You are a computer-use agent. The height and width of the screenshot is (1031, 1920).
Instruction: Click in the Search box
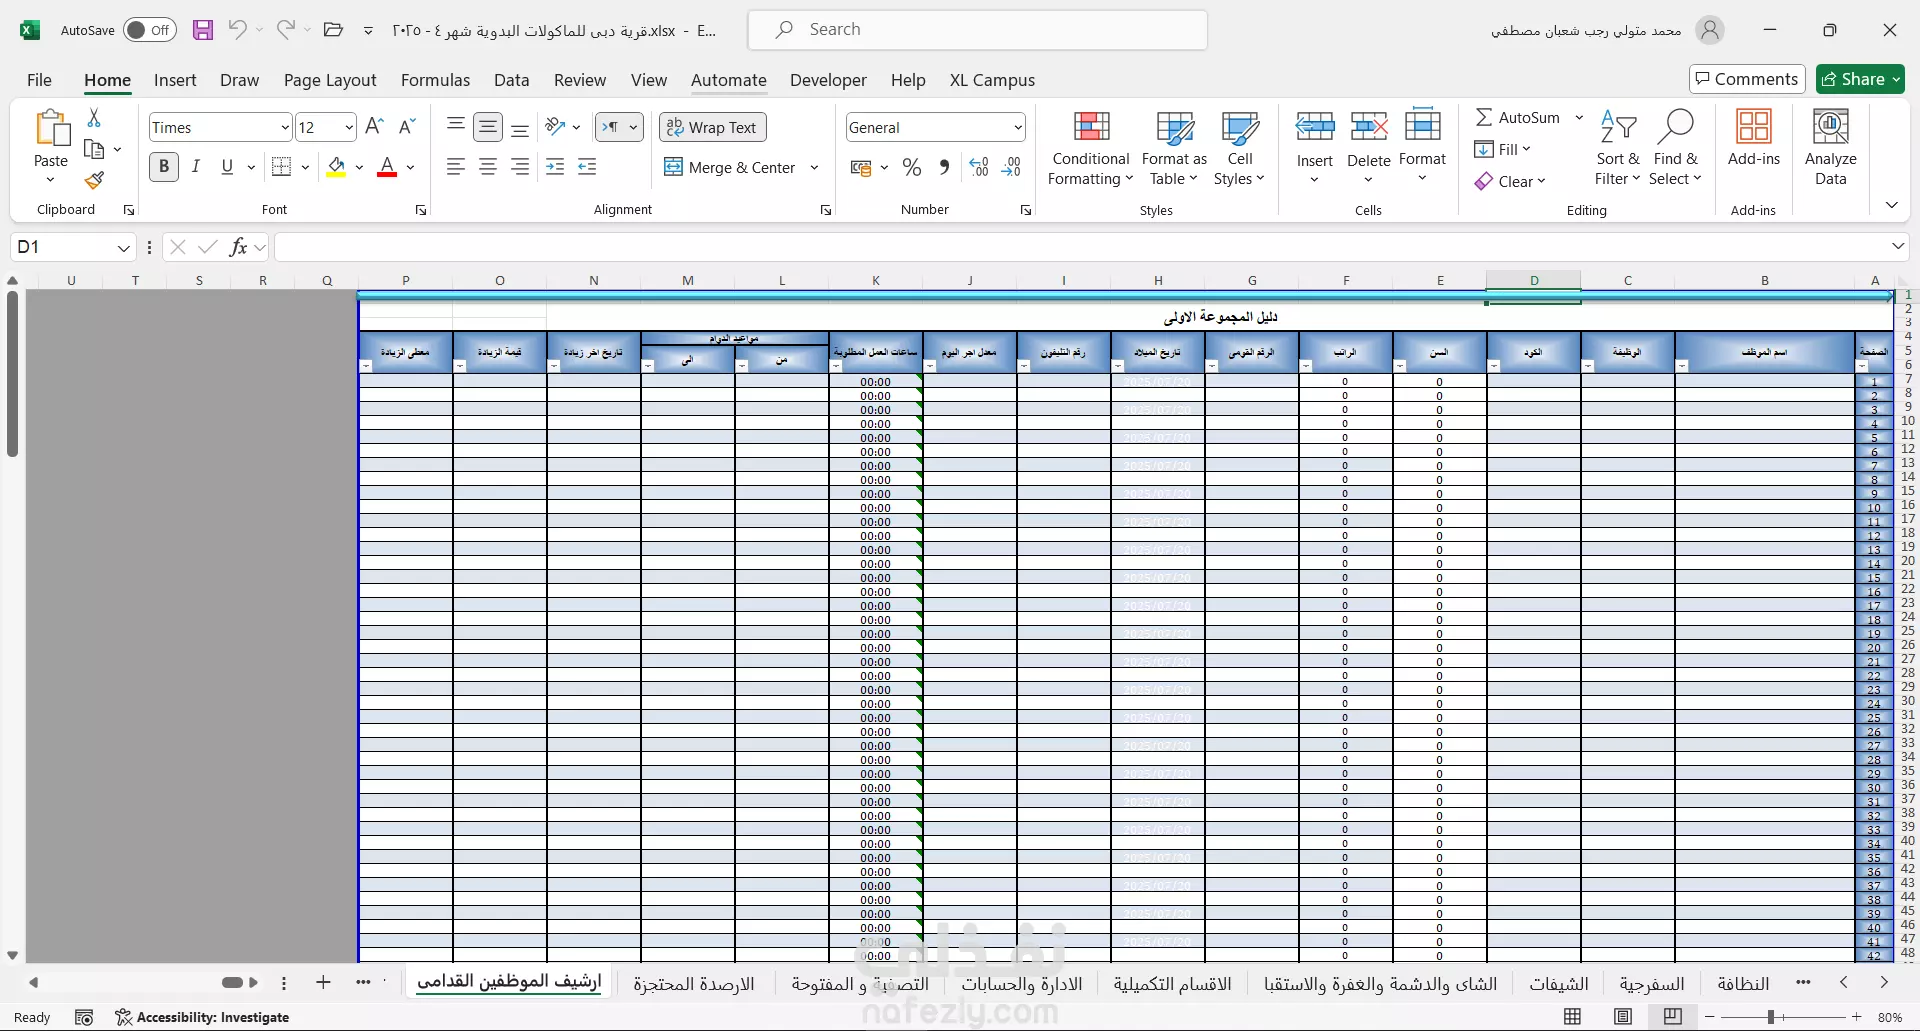[x=978, y=30]
